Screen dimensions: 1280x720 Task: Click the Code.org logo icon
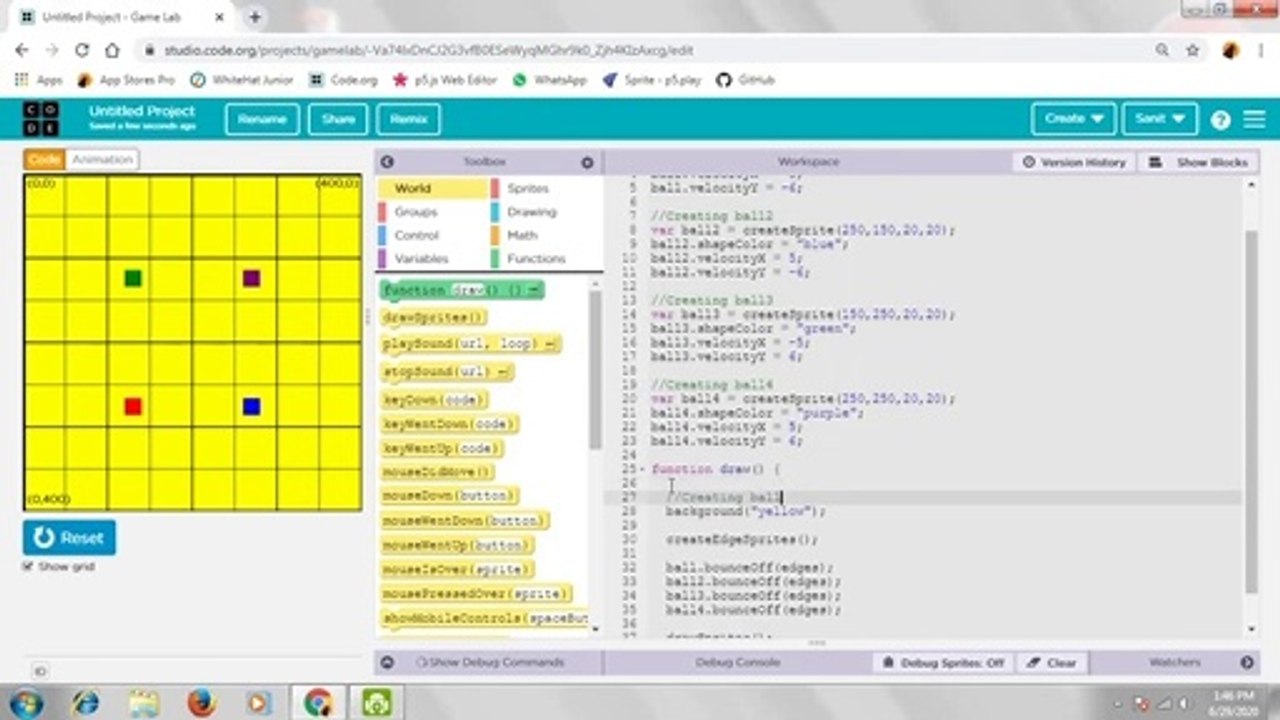43,119
